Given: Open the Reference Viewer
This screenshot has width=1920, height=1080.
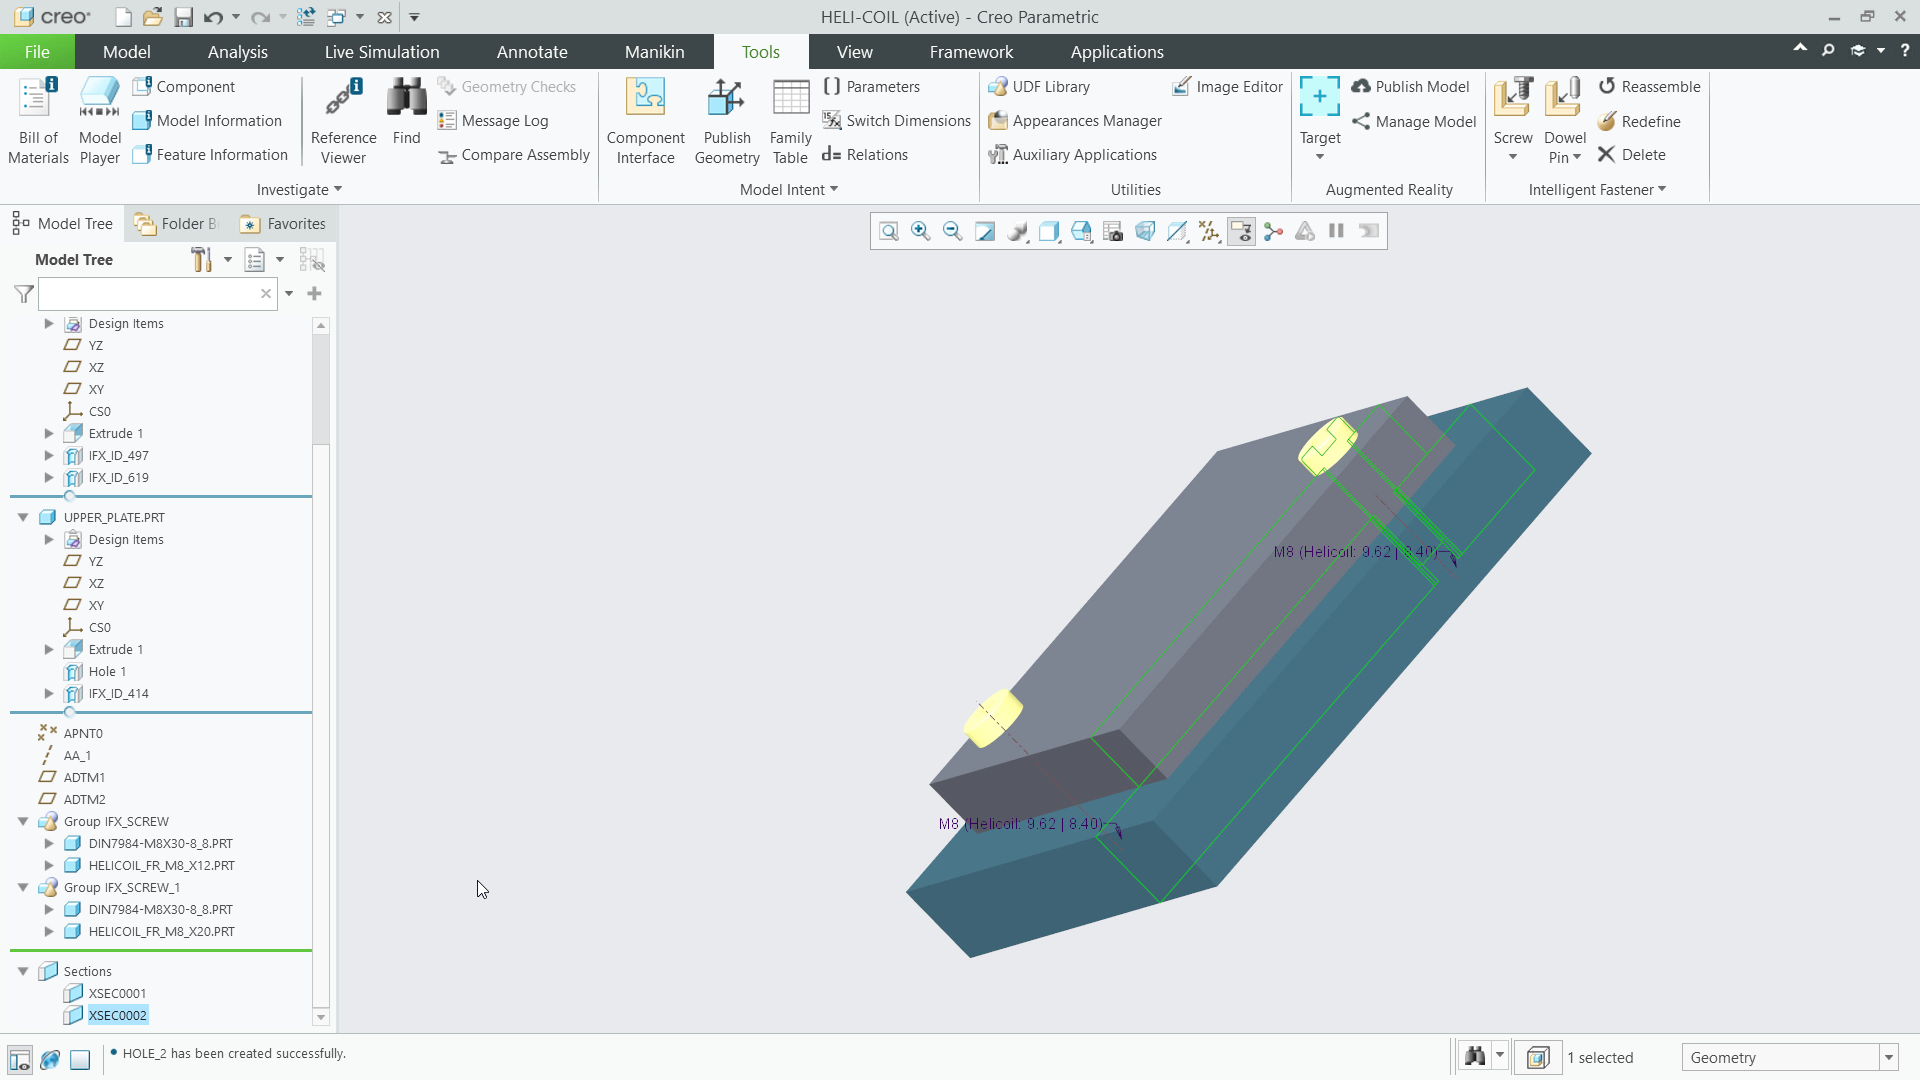Looking at the screenshot, I should click(x=343, y=121).
